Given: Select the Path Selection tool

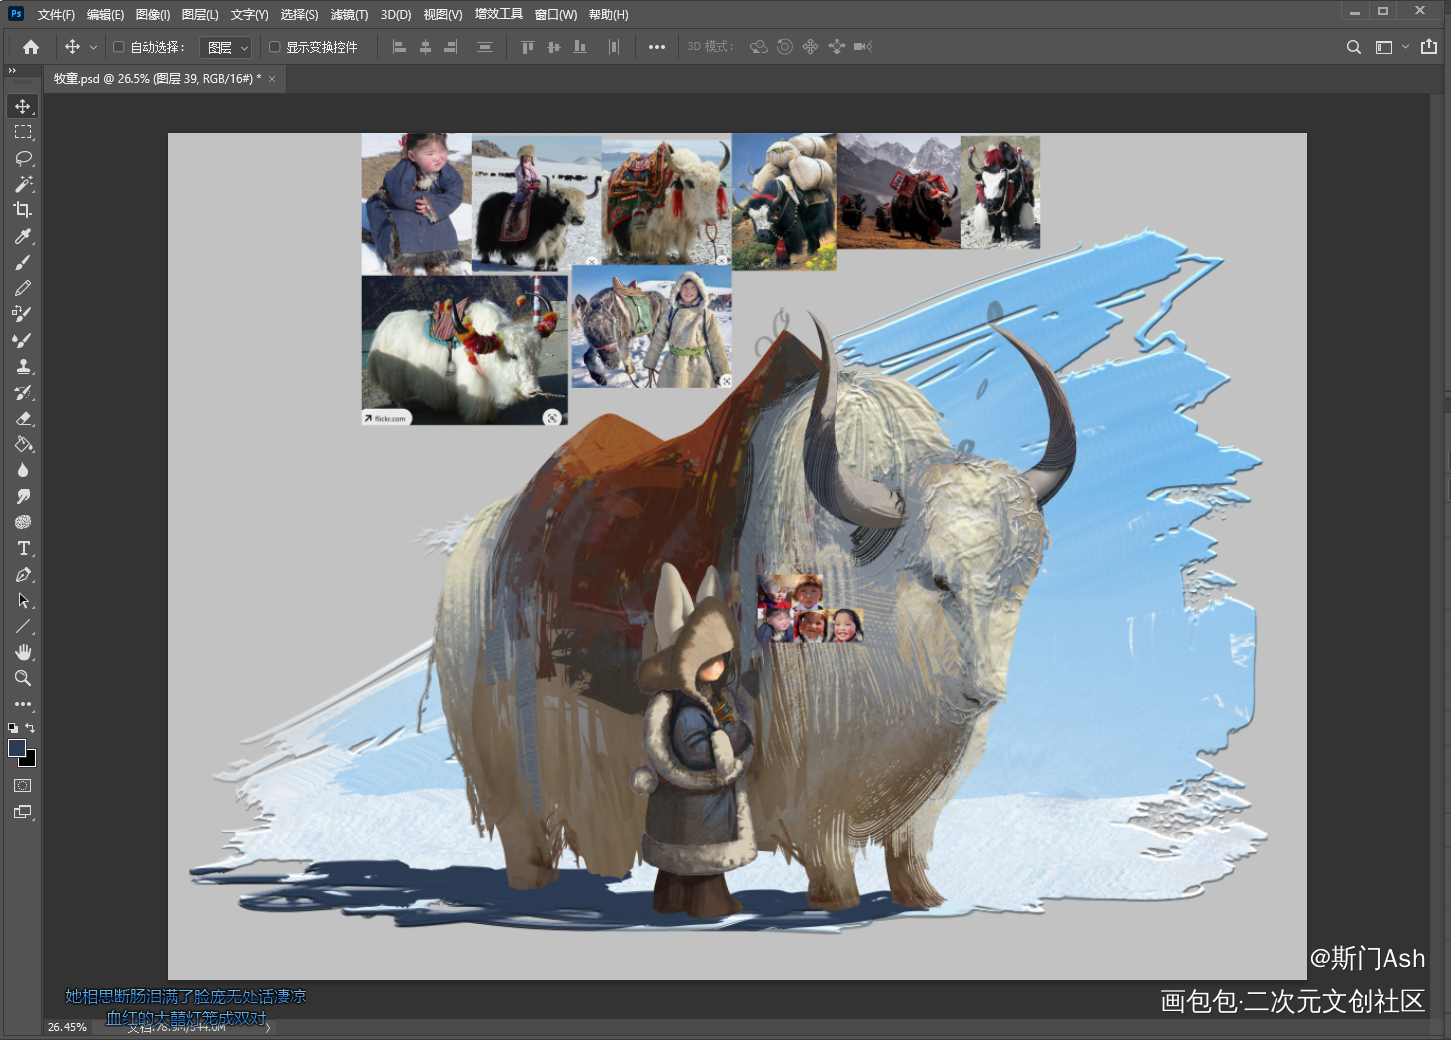Looking at the screenshot, I should 23,600.
